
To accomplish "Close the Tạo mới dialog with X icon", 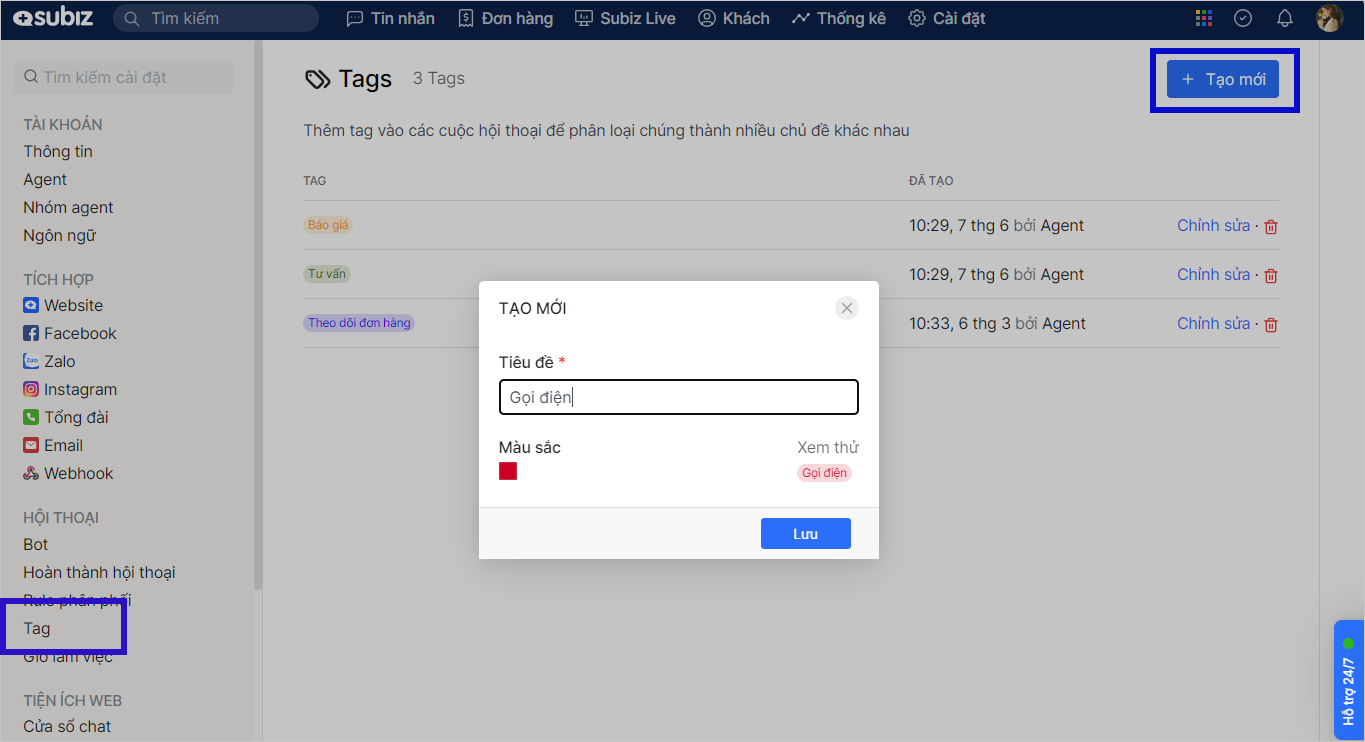I will point(846,308).
